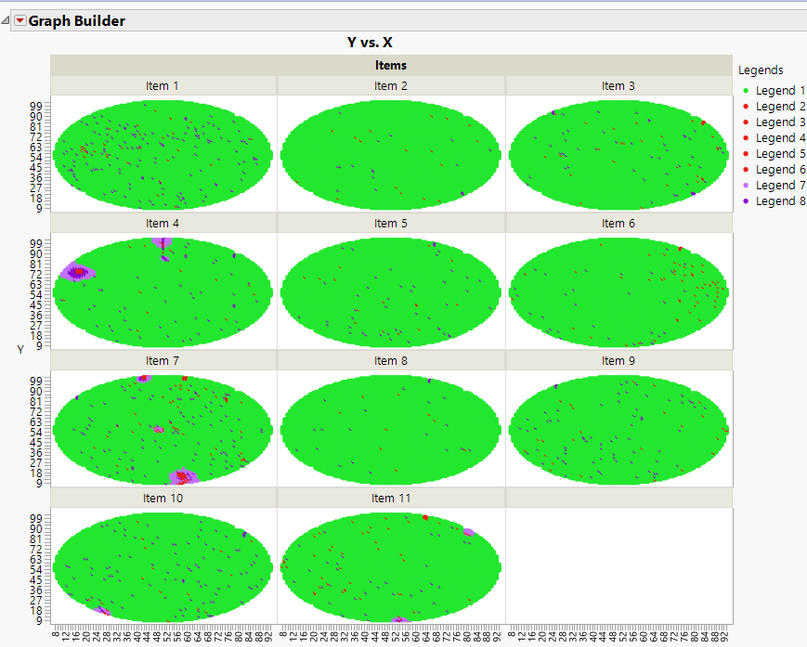Select the Legend 3 label
The height and width of the screenshot is (647, 807).
pos(780,123)
